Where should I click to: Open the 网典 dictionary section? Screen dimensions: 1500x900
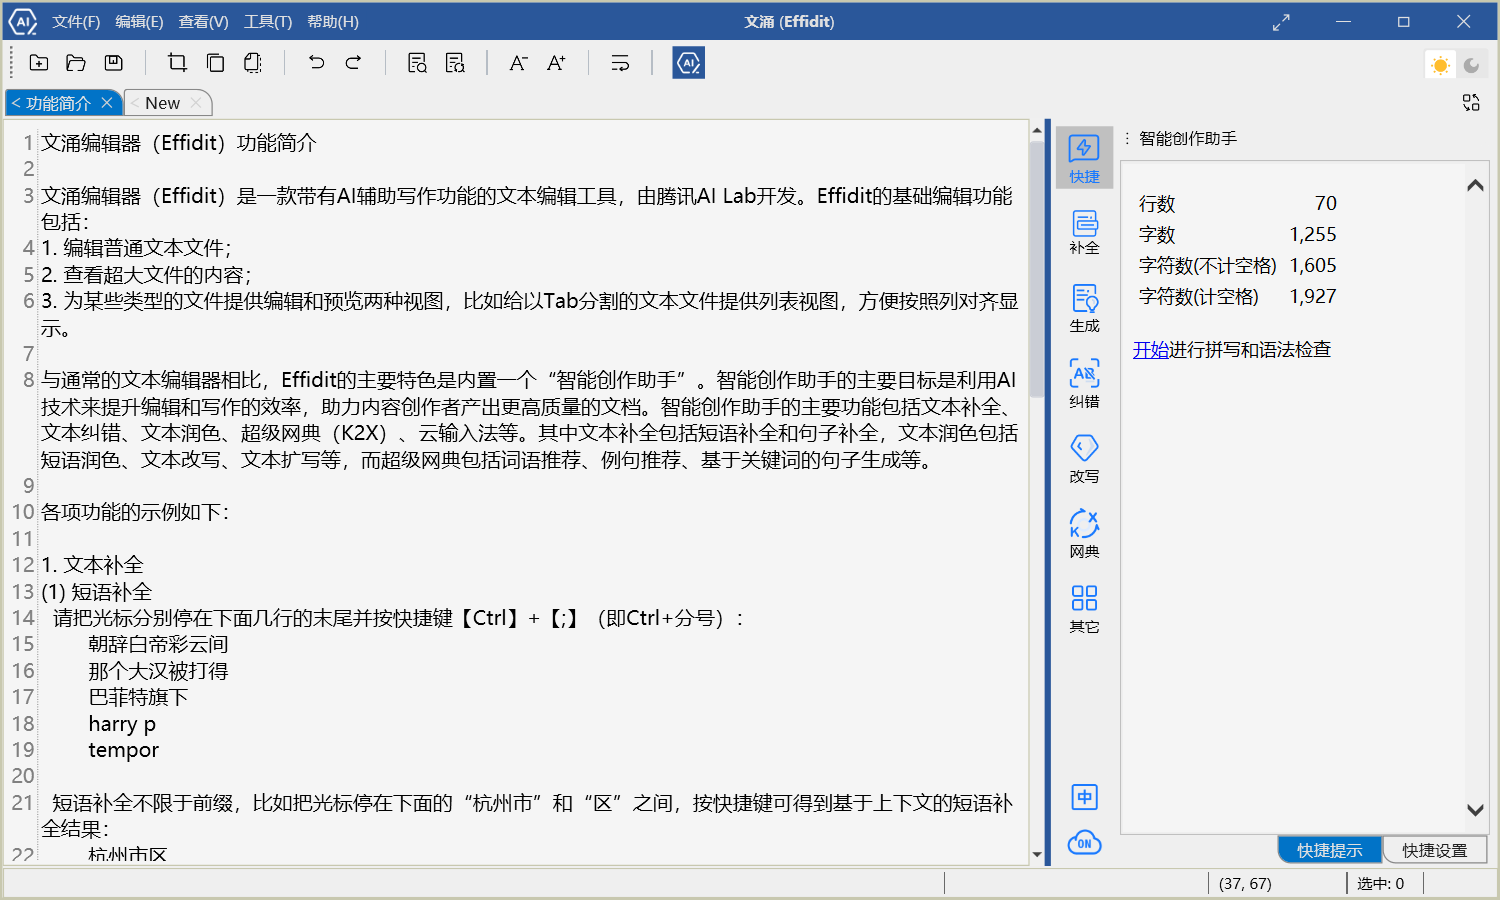coord(1084,534)
